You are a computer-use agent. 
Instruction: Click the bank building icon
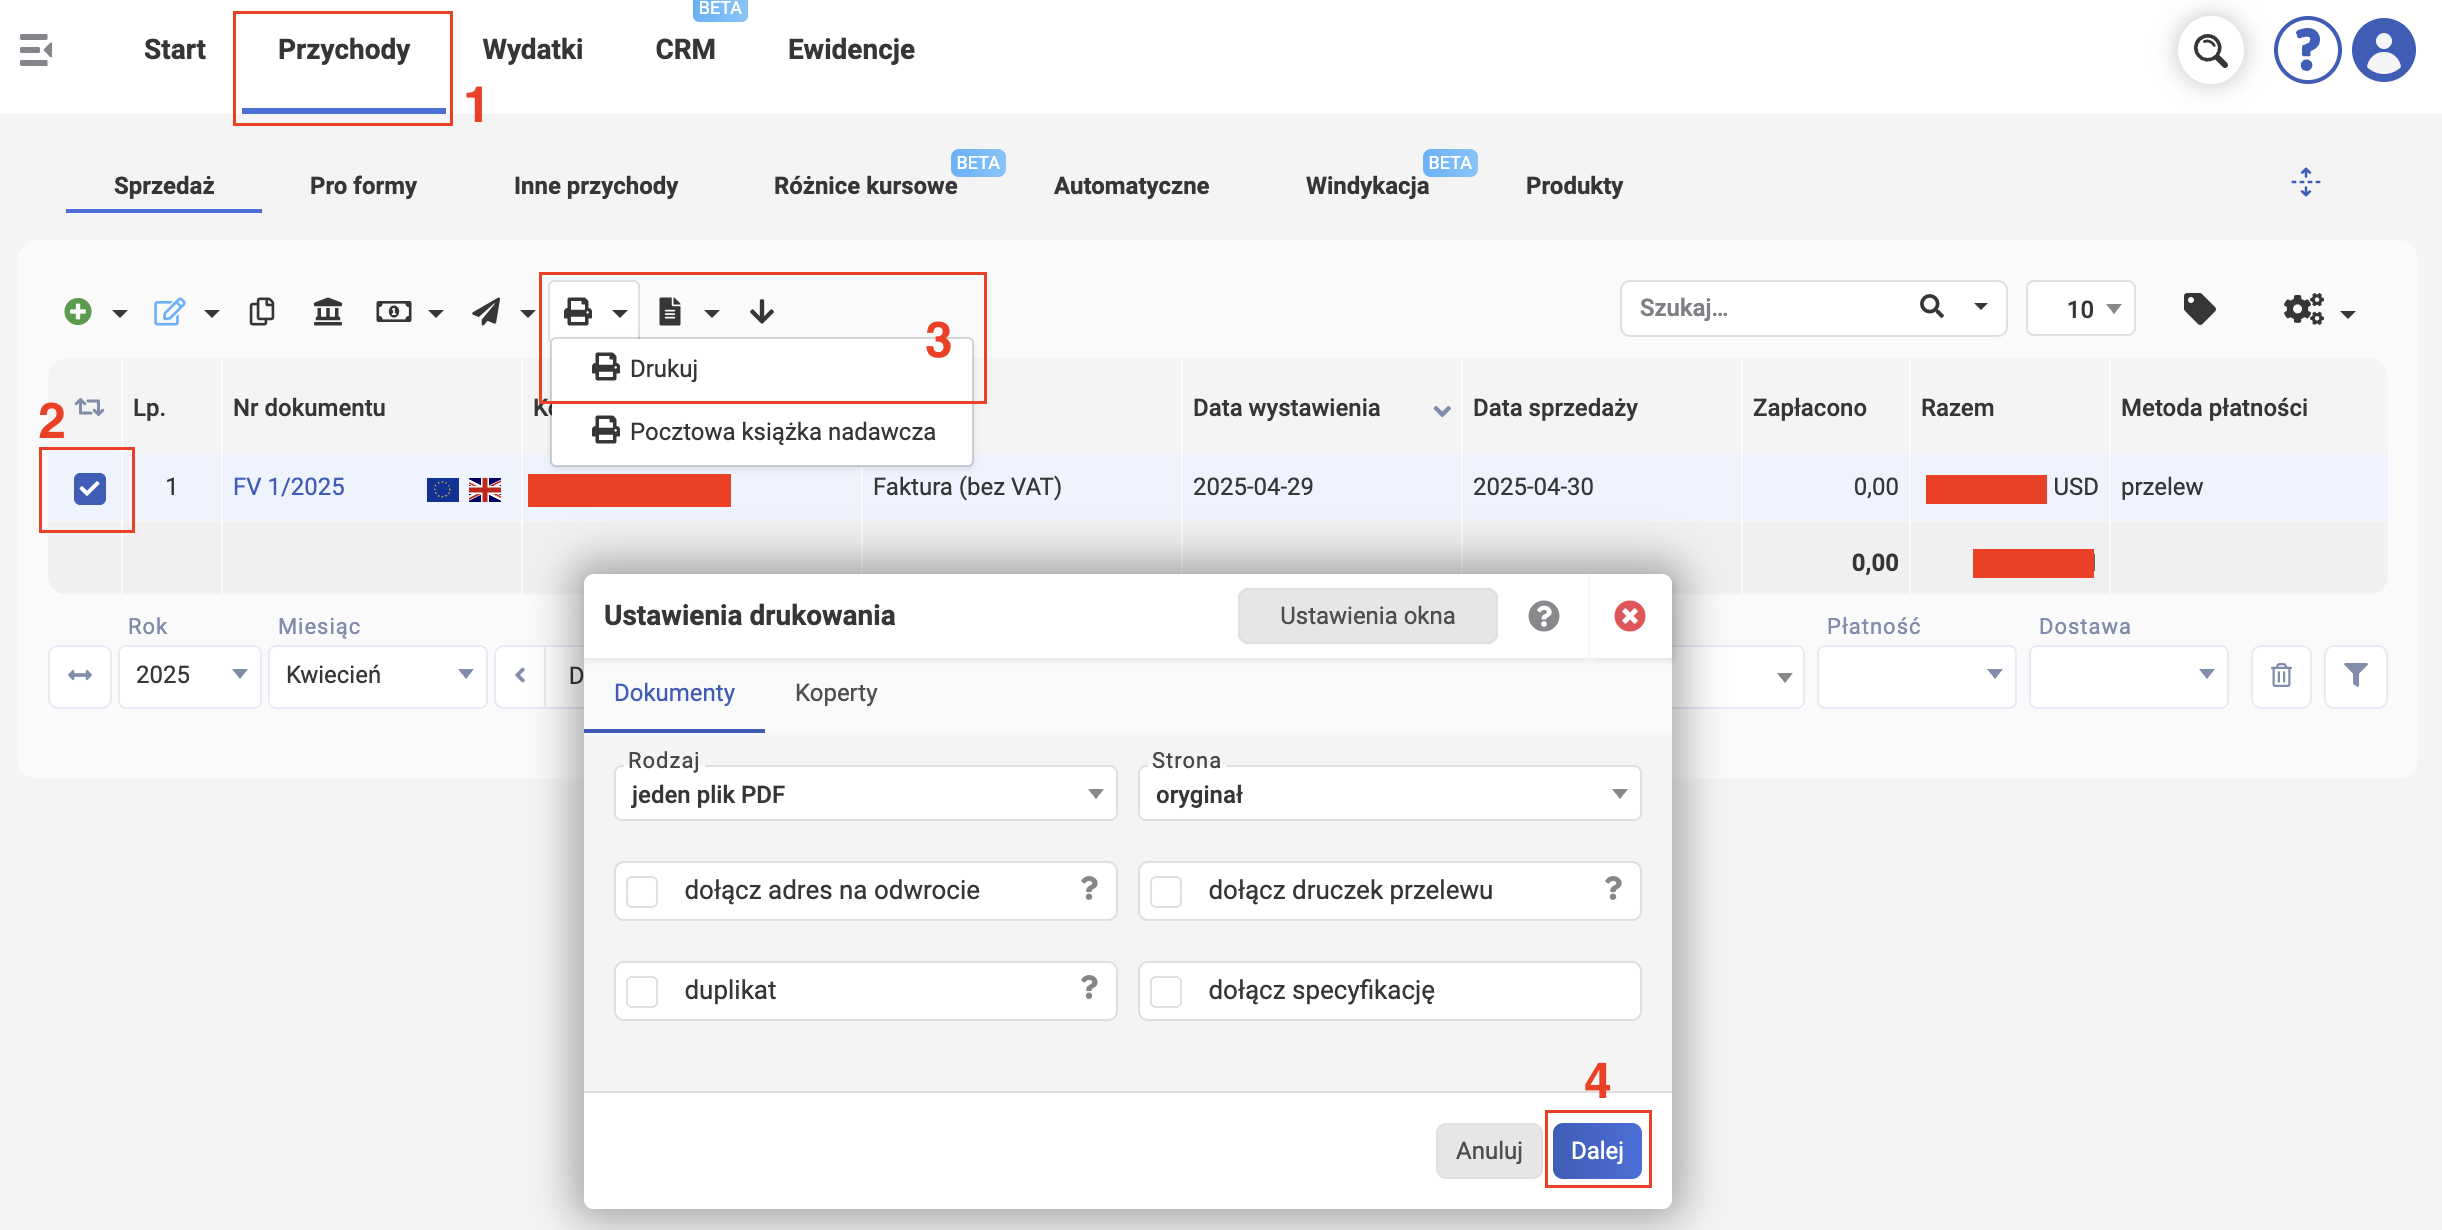click(x=328, y=312)
